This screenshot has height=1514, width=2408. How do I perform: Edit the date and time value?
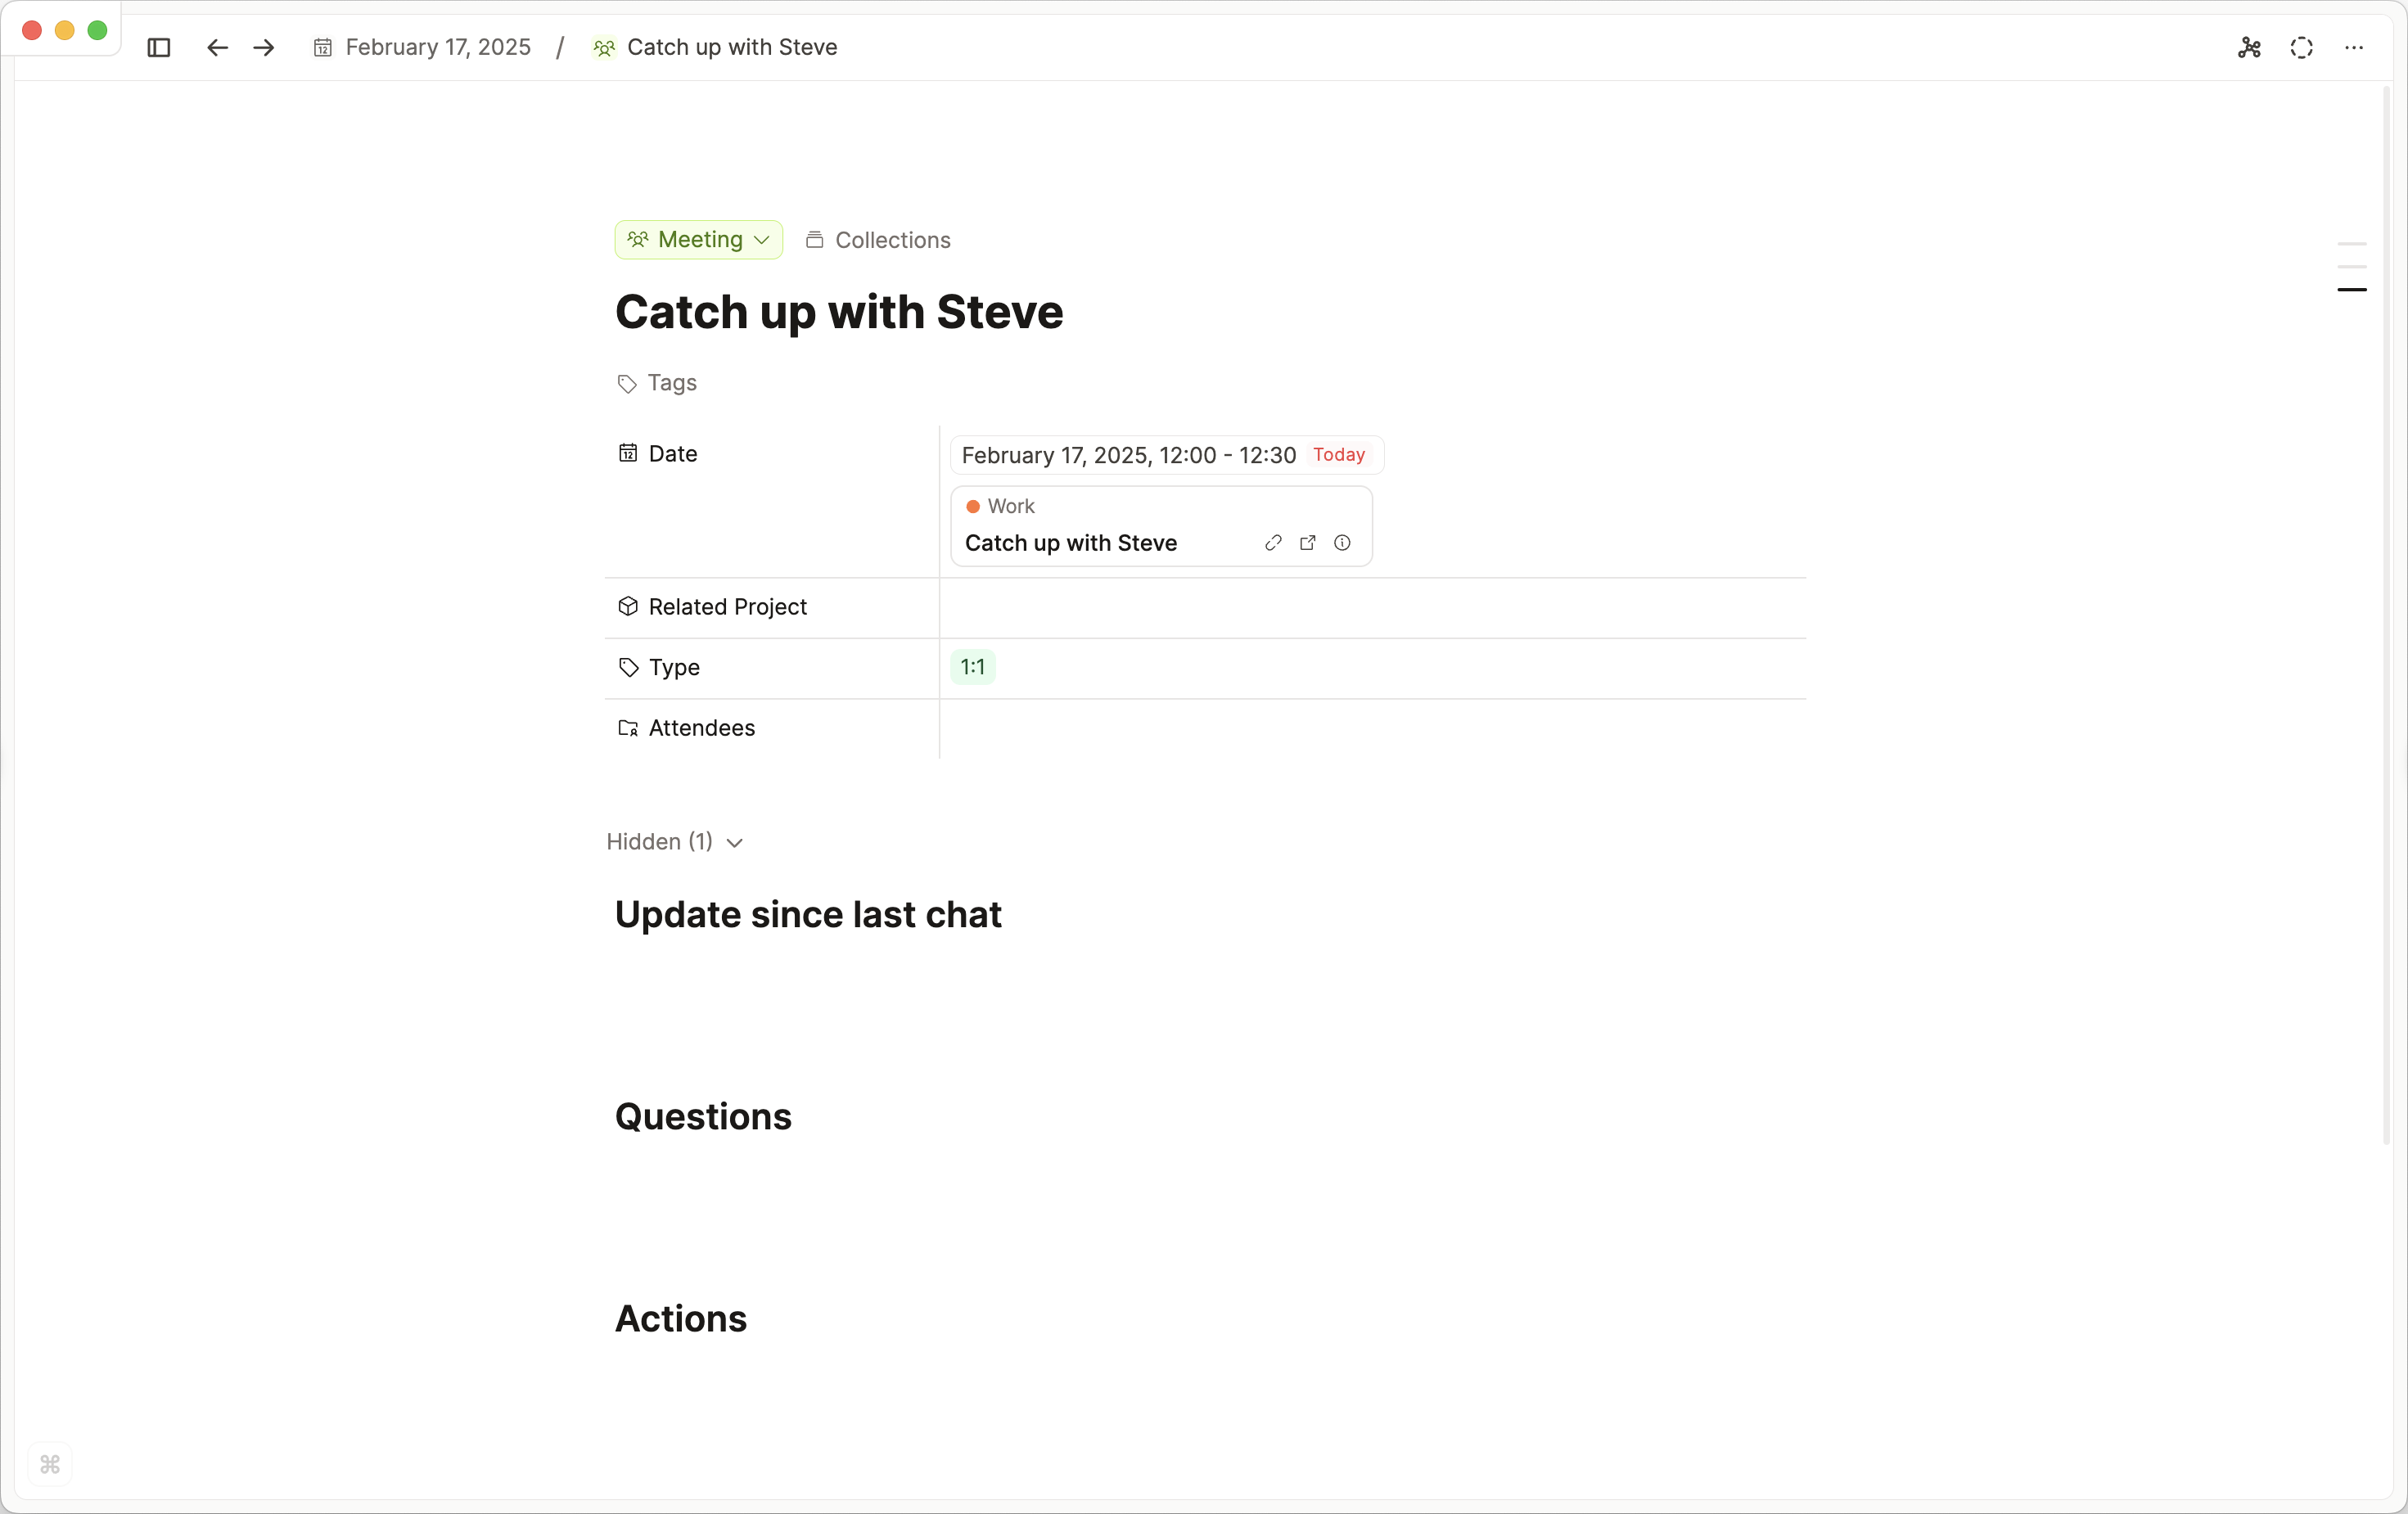(1128, 455)
